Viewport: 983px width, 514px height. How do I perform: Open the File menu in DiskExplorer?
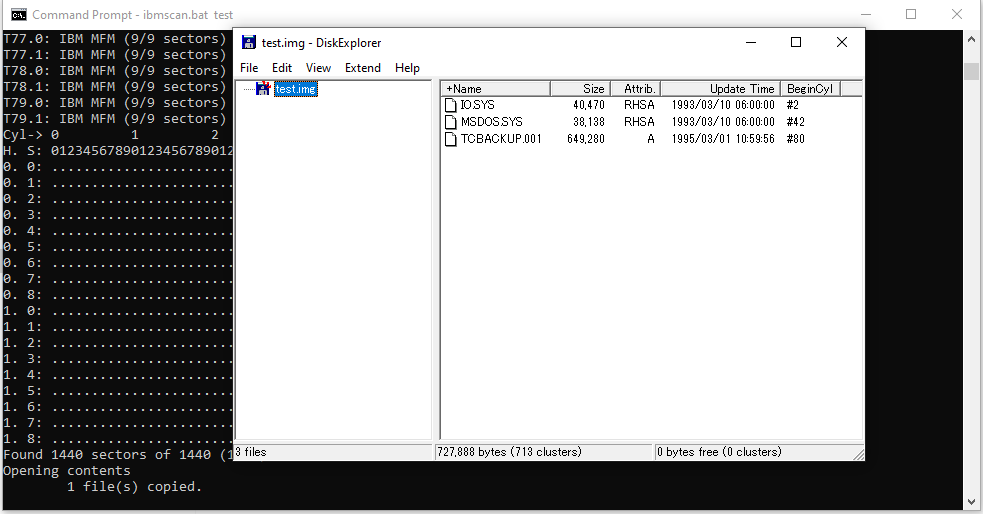pos(249,68)
